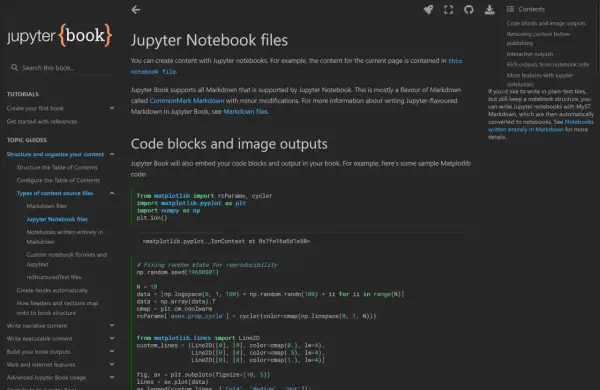The image size is (600, 390).
Task: Click the 'Jupyter Notebook files' page heading
Action: click(x=209, y=40)
